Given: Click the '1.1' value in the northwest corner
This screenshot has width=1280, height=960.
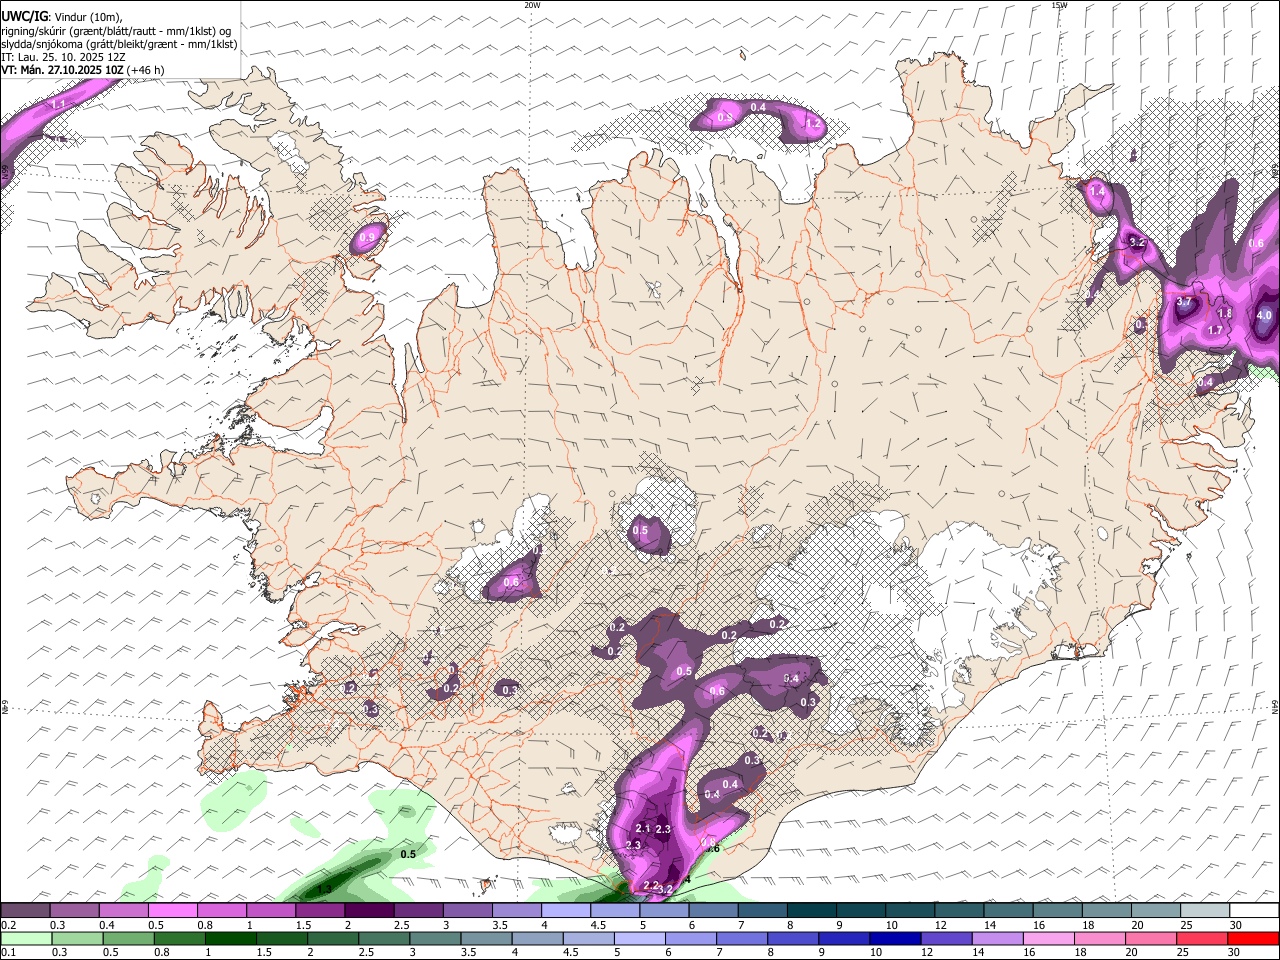Looking at the screenshot, I should 57,104.
